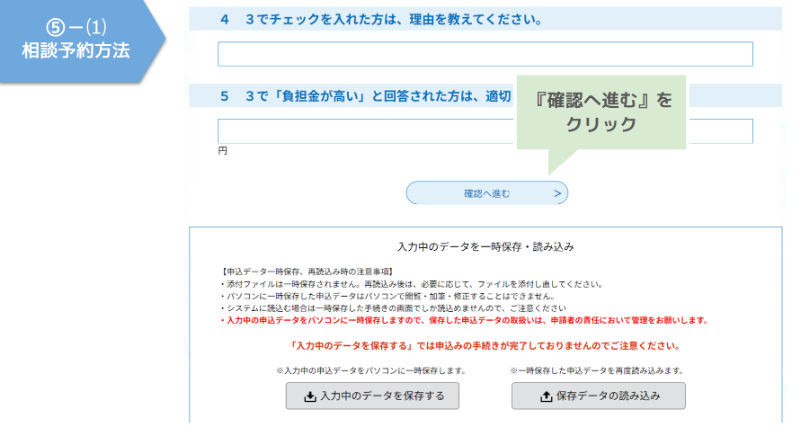This screenshot has height=437, width=800.
Task: Click 入力中のデータを保存する button
Action: tap(372, 396)
